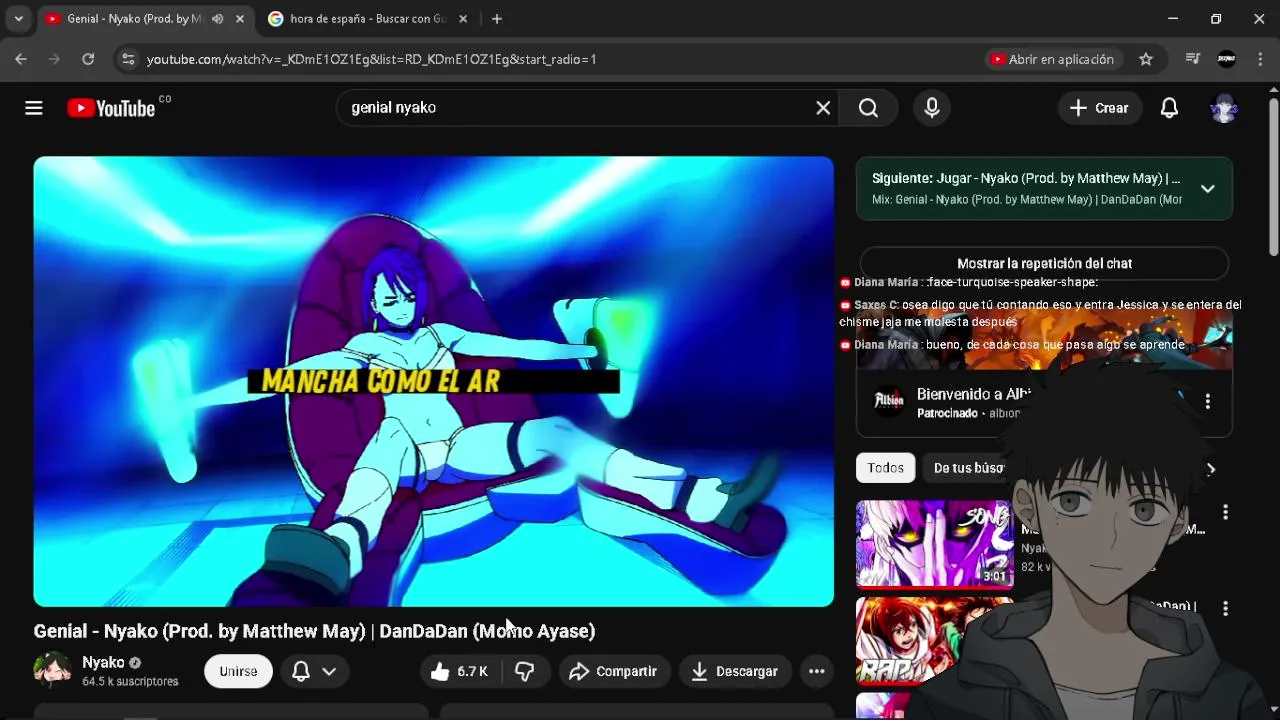Image resolution: width=1280 pixels, height=720 pixels.
Task: Click the Albion sponsor logo
Action: pyautogui.click(x=889, y=401)
